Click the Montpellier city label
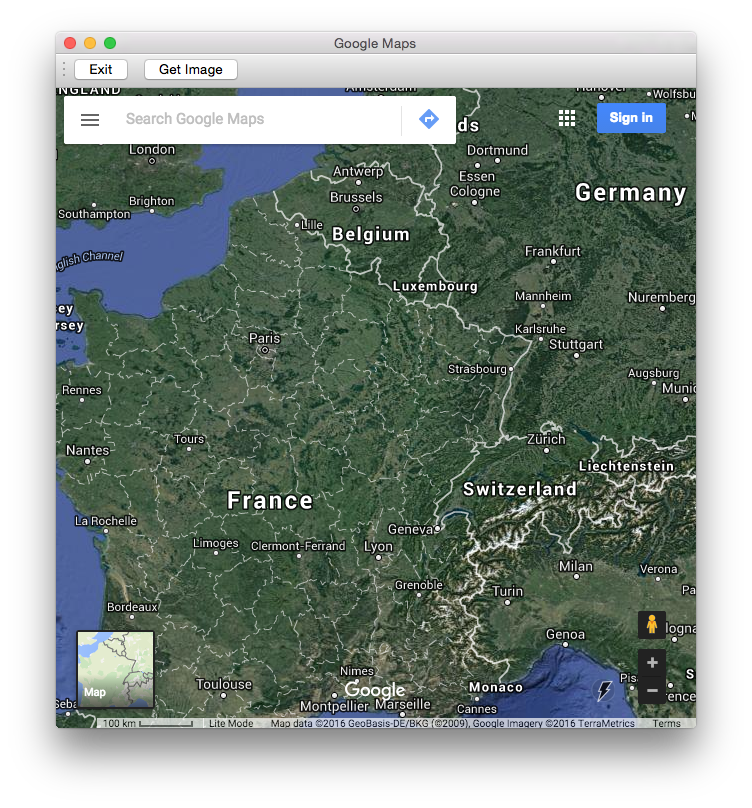The width and height of the screenshot is (752, 808). click(335, 706)
